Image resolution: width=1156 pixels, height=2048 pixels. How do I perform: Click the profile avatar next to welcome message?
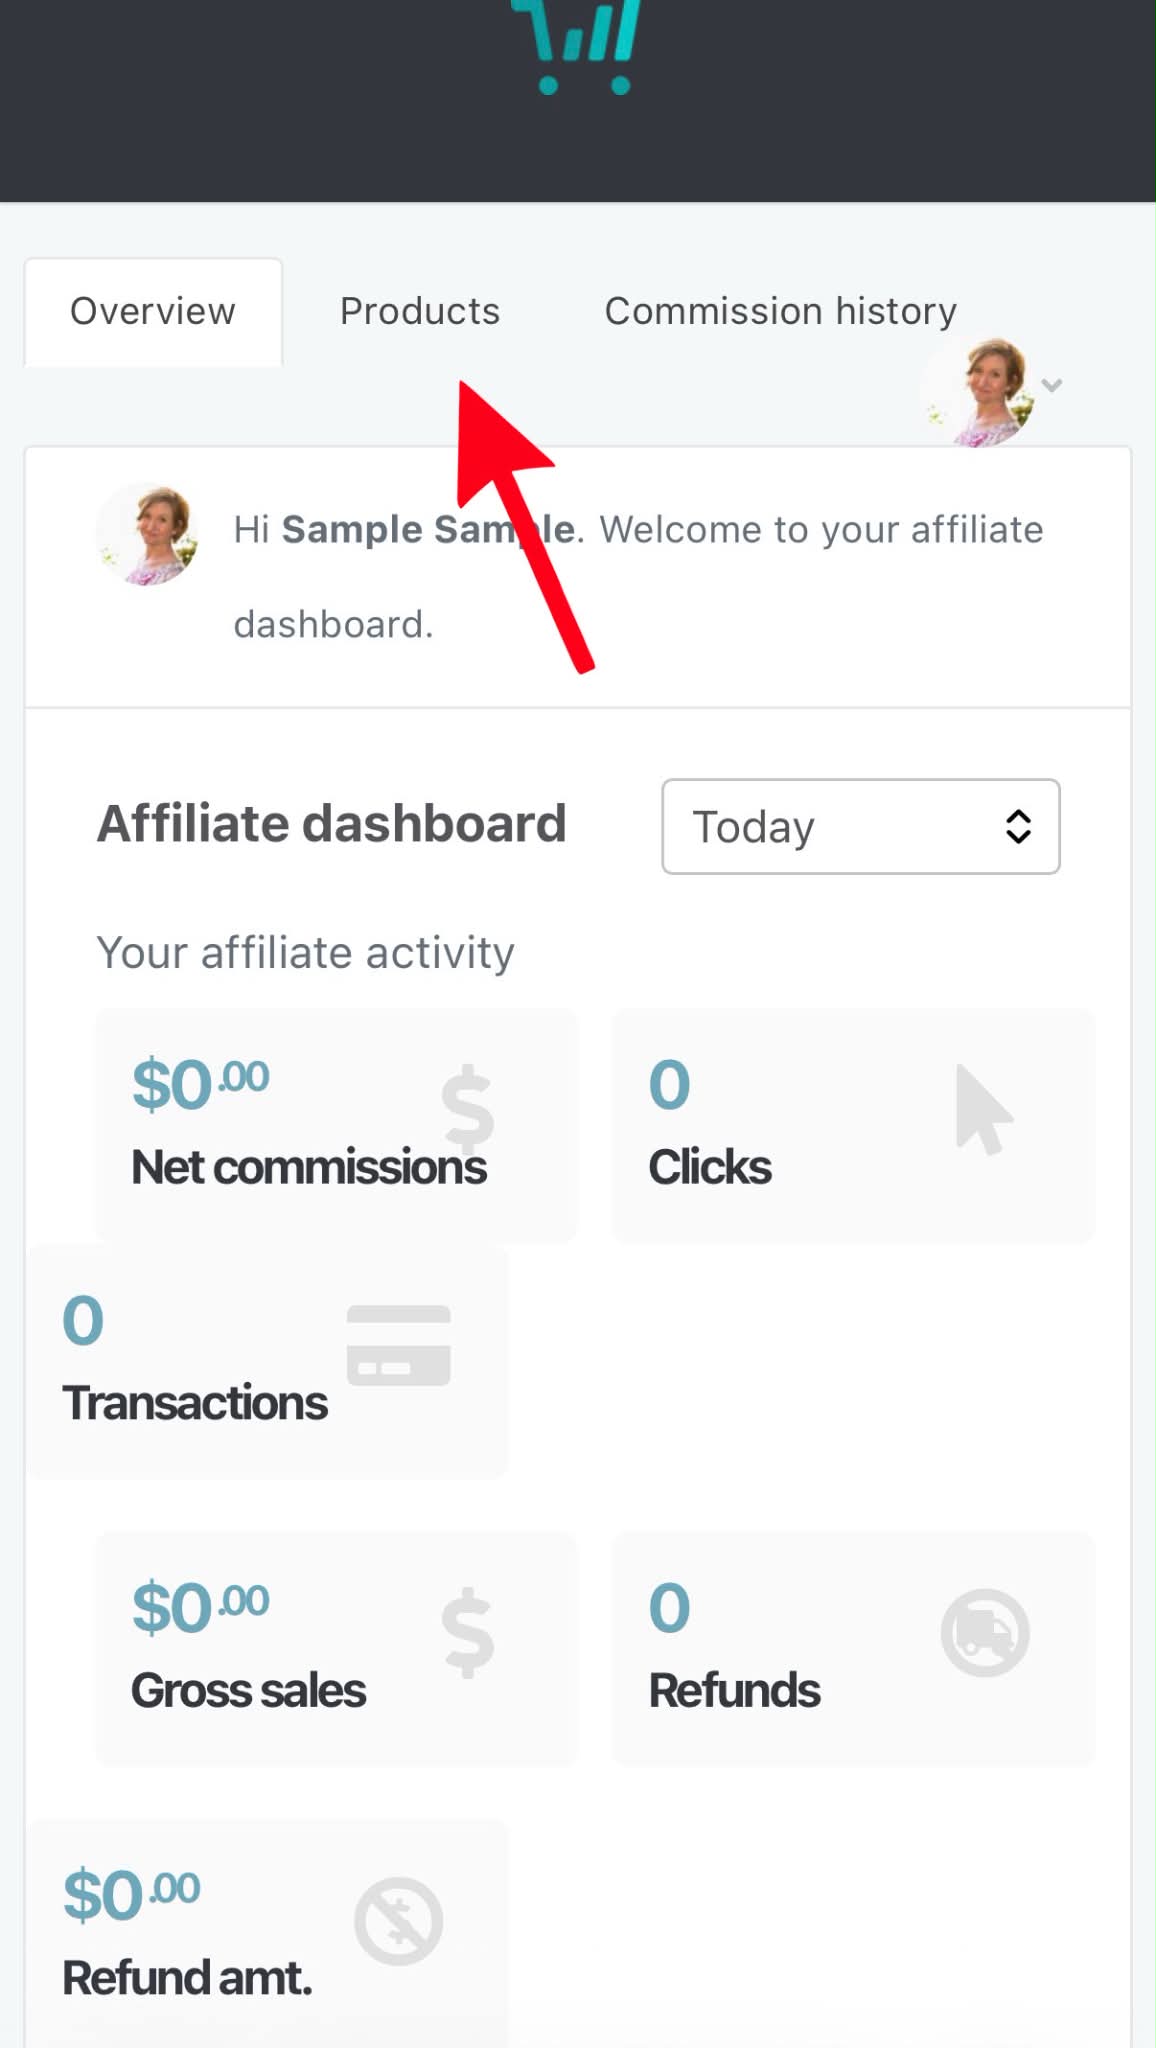148,534
